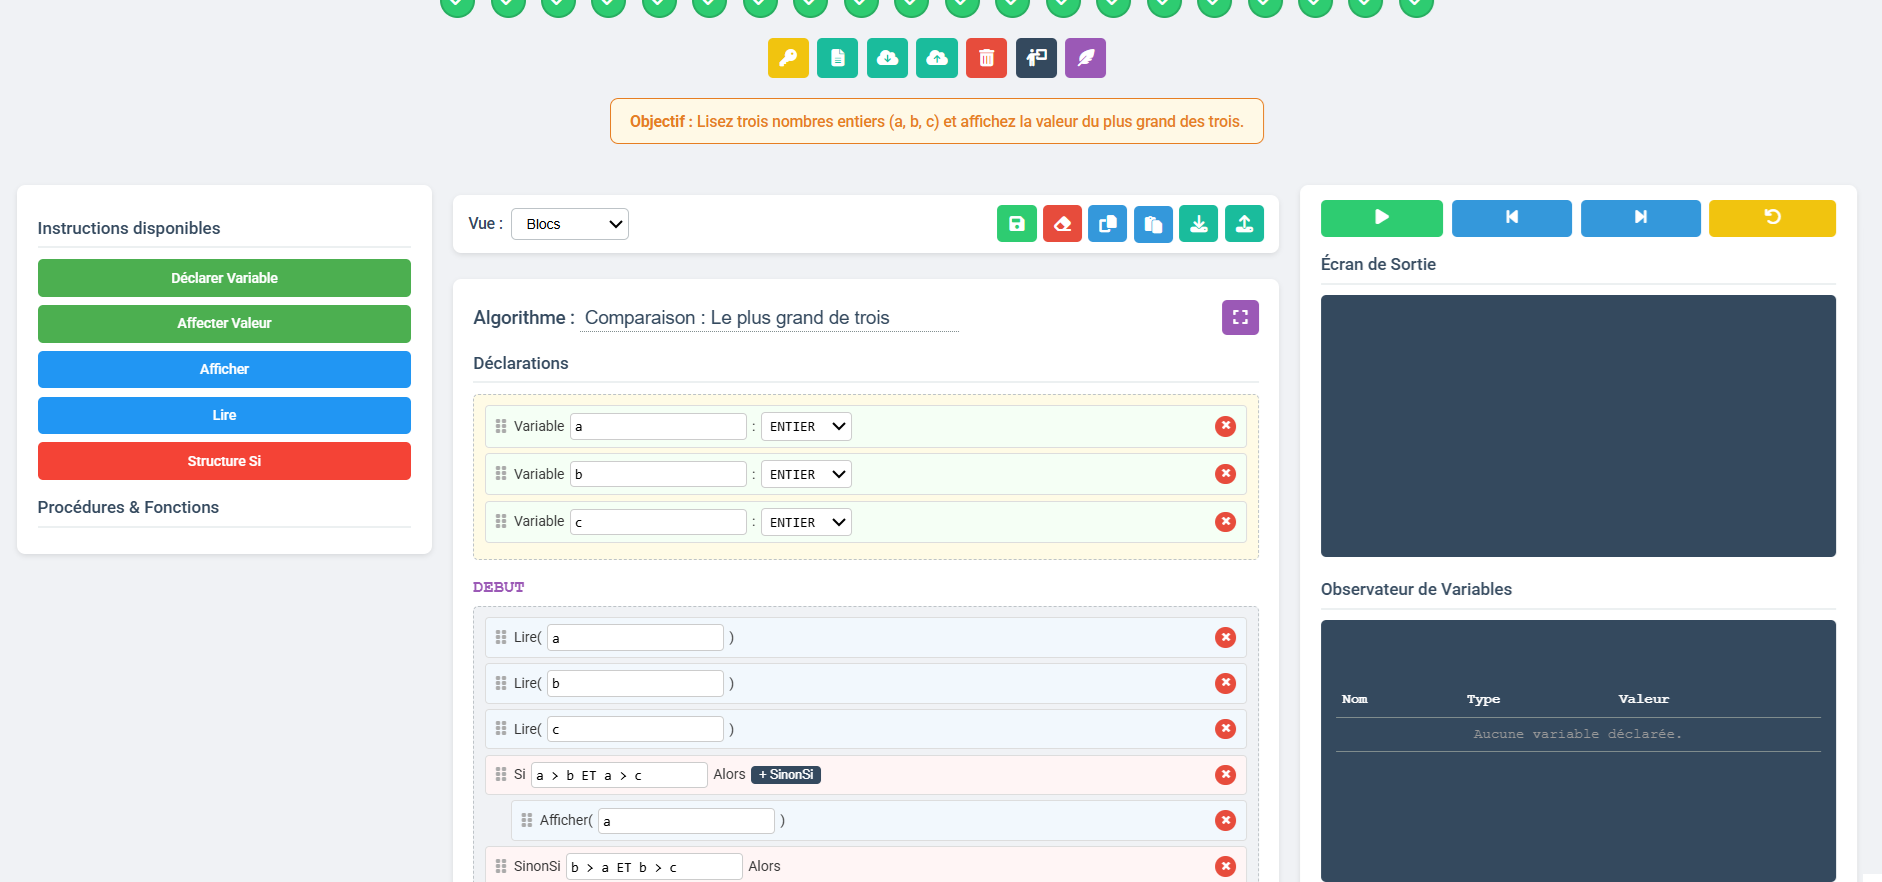
Task: Click the yellow reset arrow button
Action: click(1771, 218)
